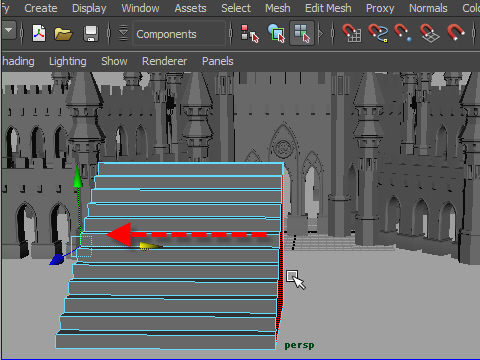Open the Proxy menu

(380, 8)
